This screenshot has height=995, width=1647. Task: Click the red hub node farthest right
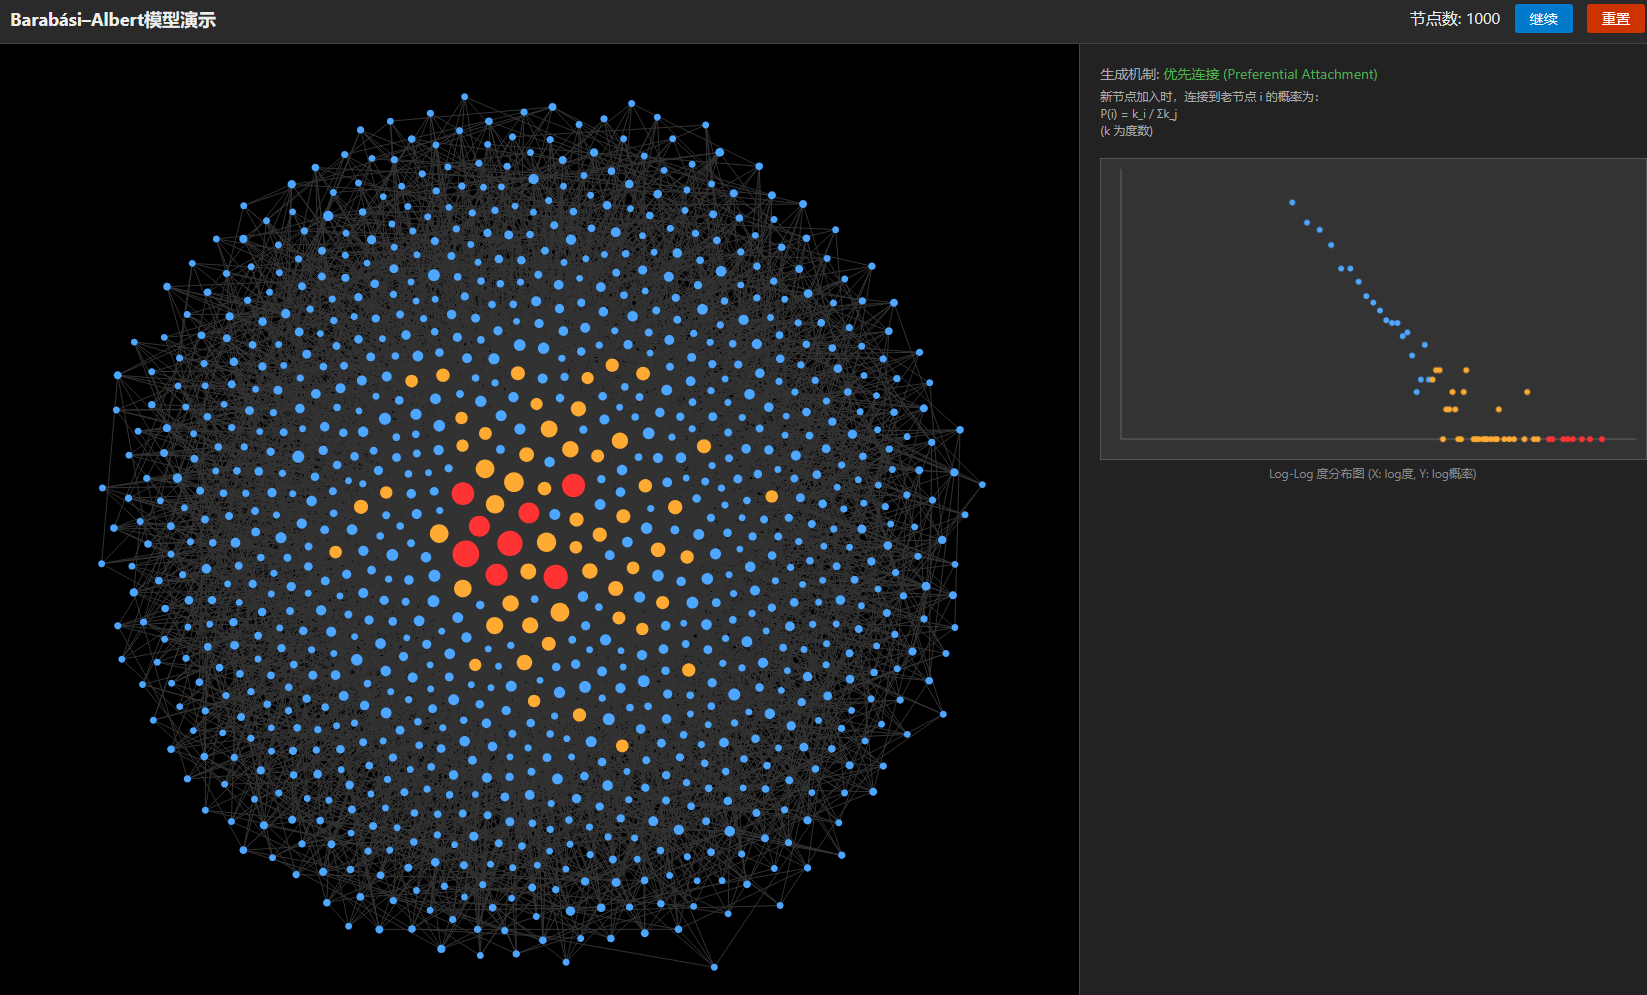click(573, 486)
